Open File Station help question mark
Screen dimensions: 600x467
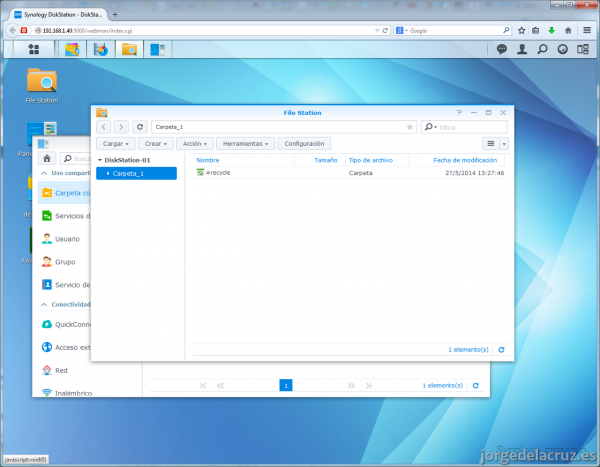click(459, 113)
